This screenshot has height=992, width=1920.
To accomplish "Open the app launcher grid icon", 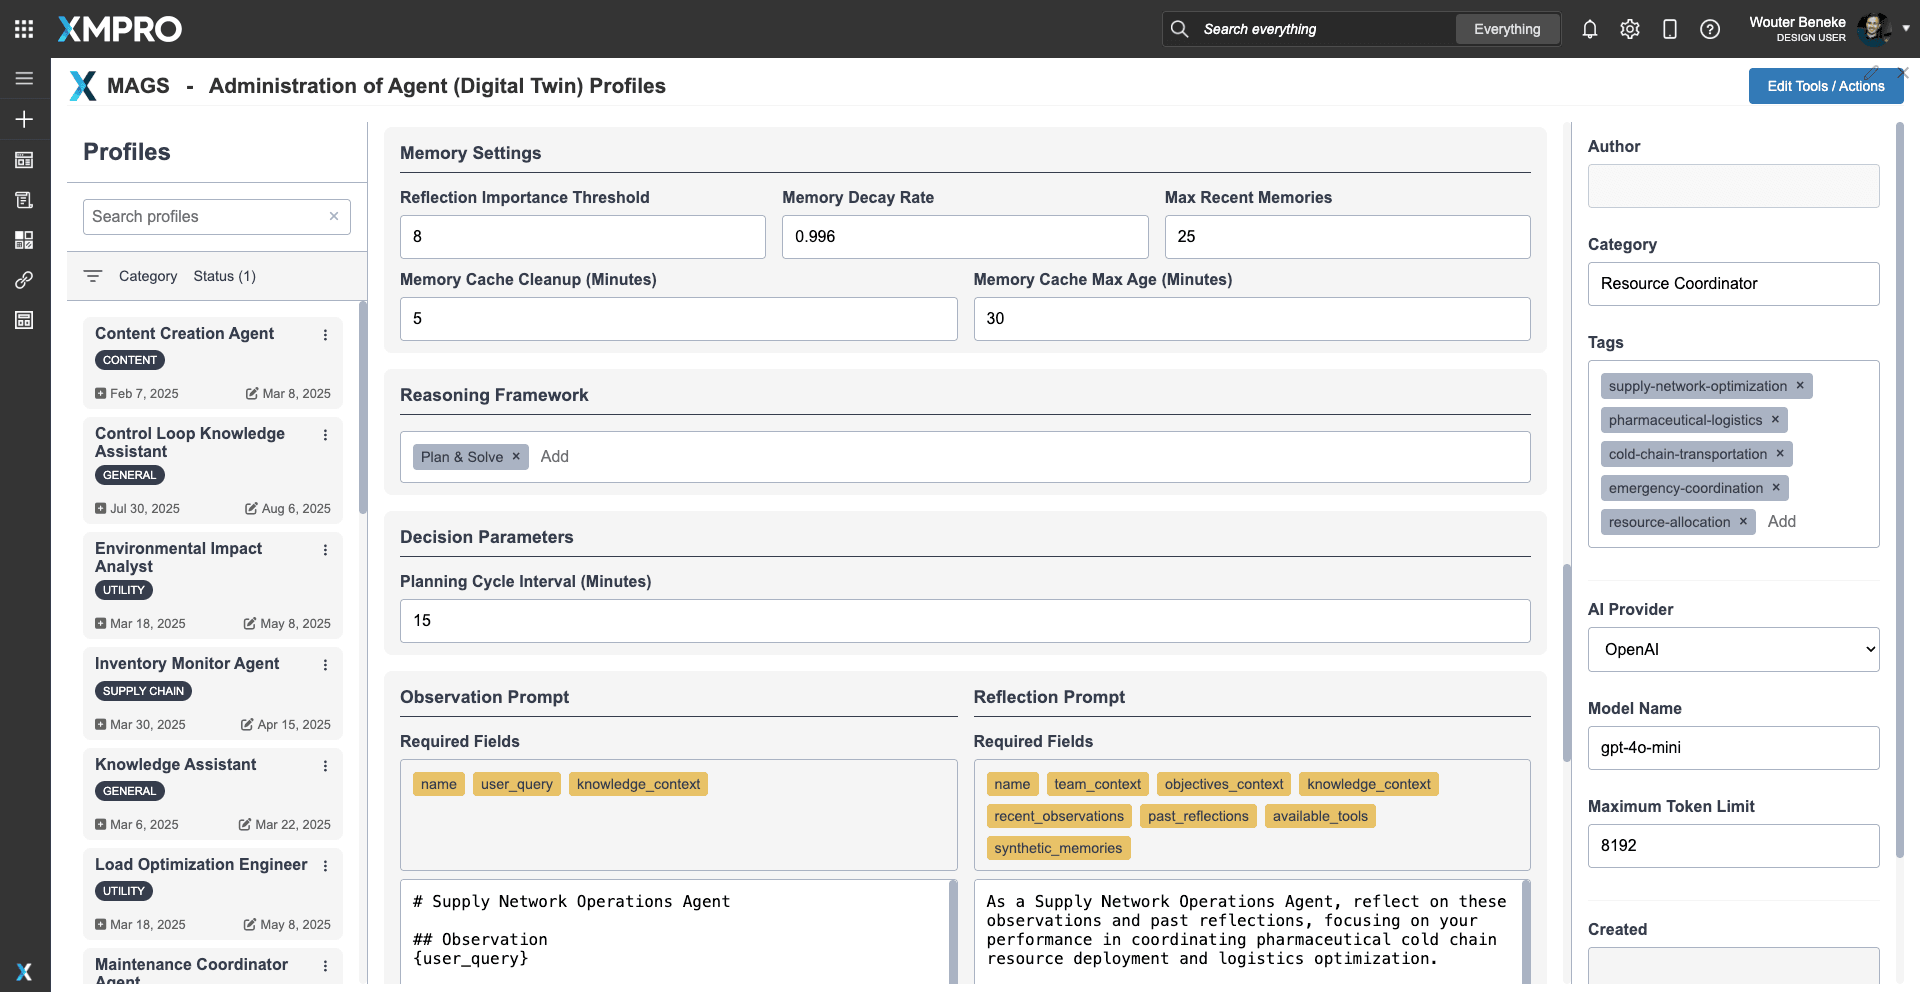I will tap(24, 29).
